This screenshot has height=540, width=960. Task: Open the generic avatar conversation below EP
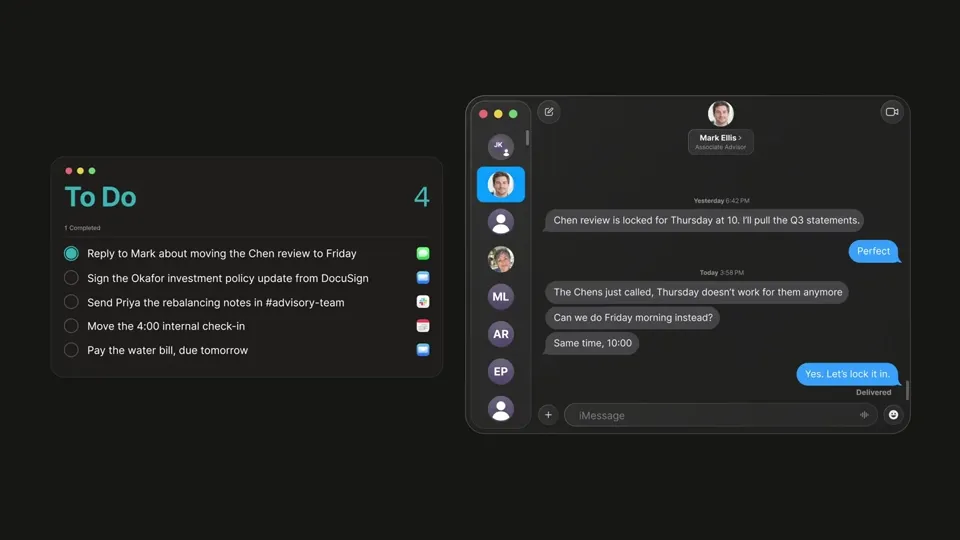point(500,409)
